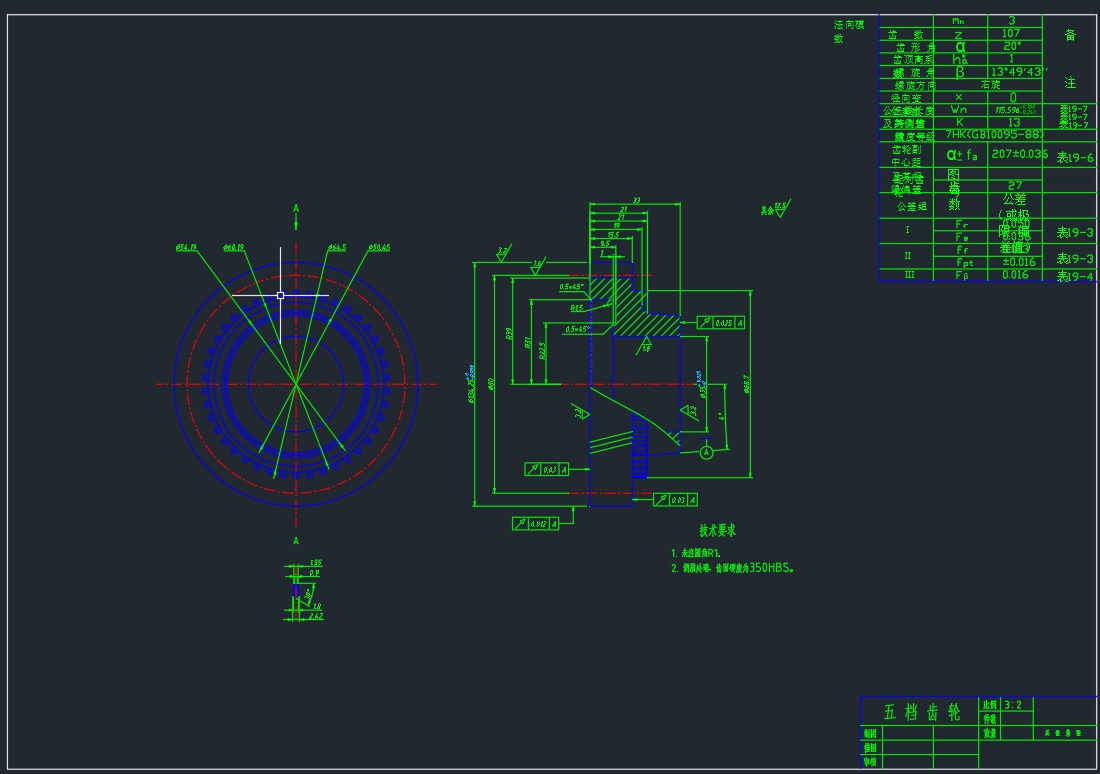Select the note ending with 350HBS
Viewport: 1100px width, 774px height.
pyautogui.click(x=732, y=568)
